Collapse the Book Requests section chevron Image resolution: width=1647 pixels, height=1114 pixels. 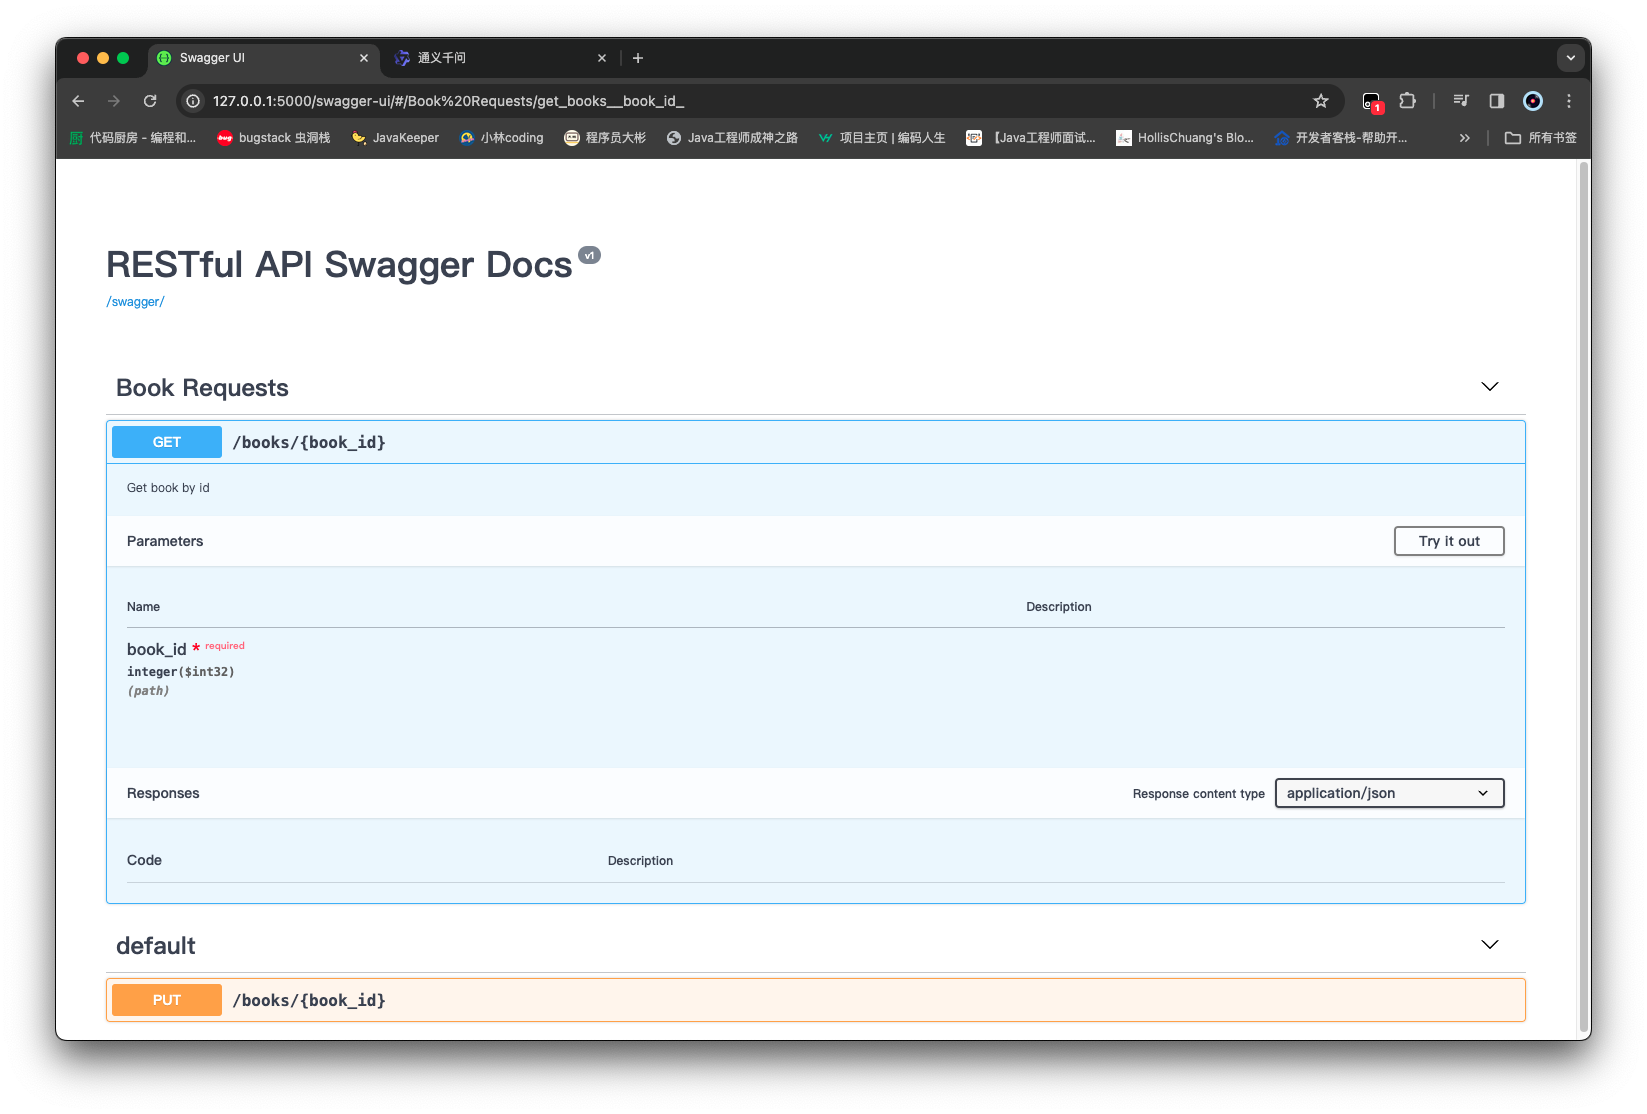pos(1490,387)
